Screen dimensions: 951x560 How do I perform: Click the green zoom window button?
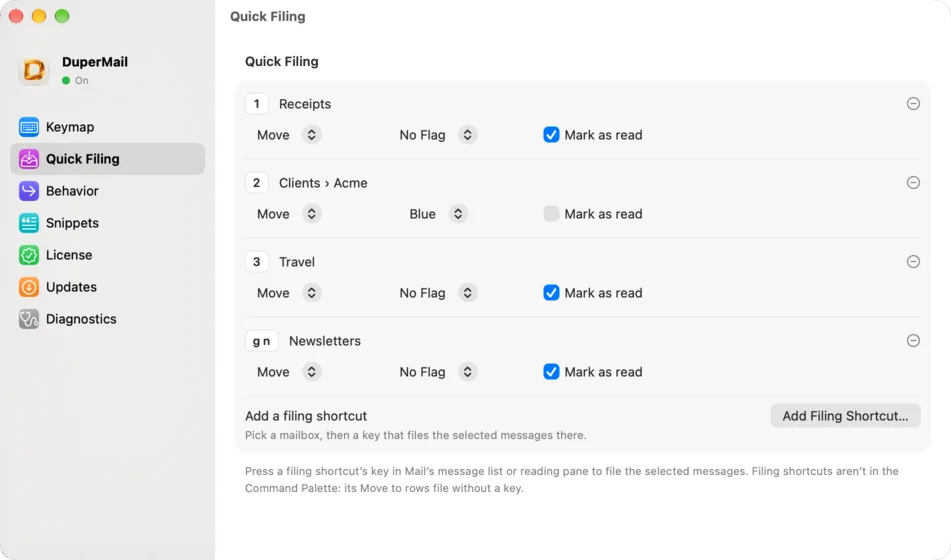62,16
